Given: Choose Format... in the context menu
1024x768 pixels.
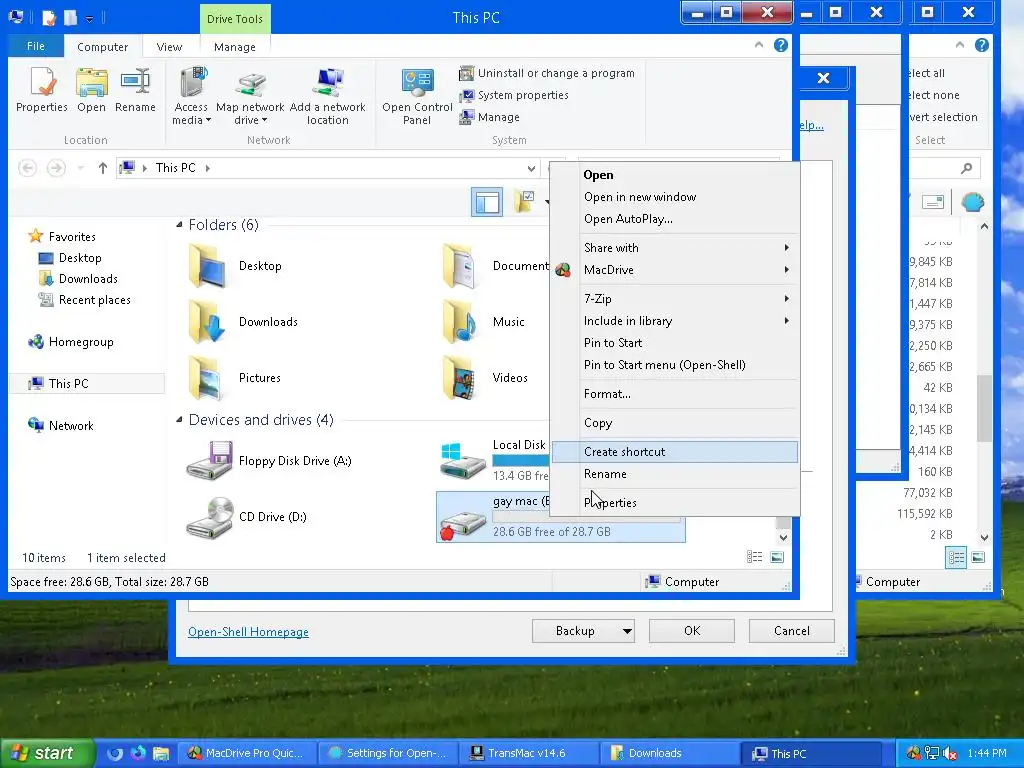Looking at the screenshot, I should pos(675,394).
